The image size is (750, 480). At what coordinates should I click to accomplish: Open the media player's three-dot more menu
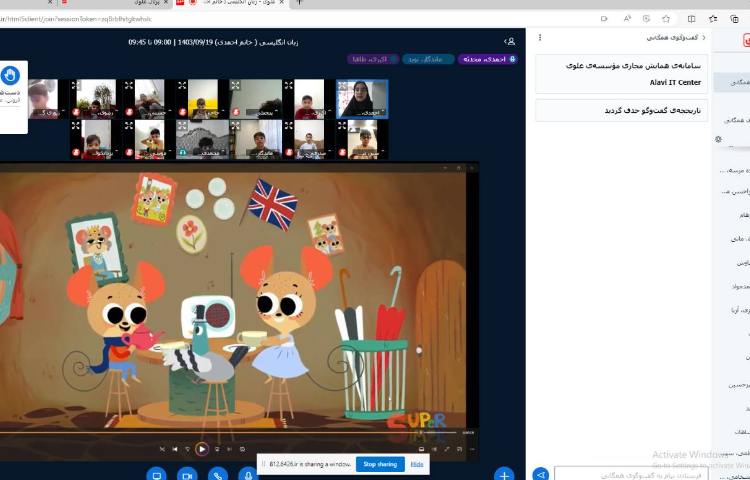(472, 449)
